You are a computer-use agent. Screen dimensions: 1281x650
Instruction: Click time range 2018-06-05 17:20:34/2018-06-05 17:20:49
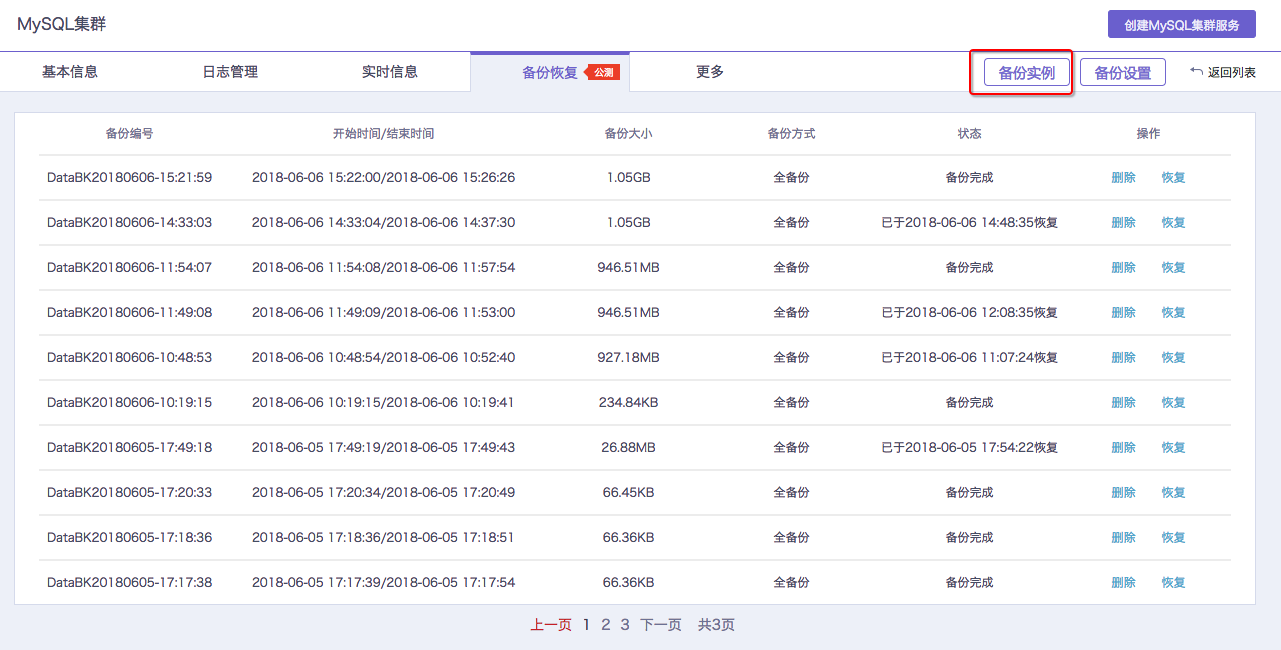(384, 493)
